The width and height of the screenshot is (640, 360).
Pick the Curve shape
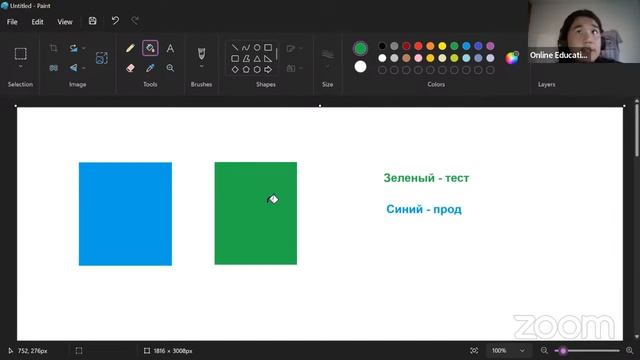point(246,48)
